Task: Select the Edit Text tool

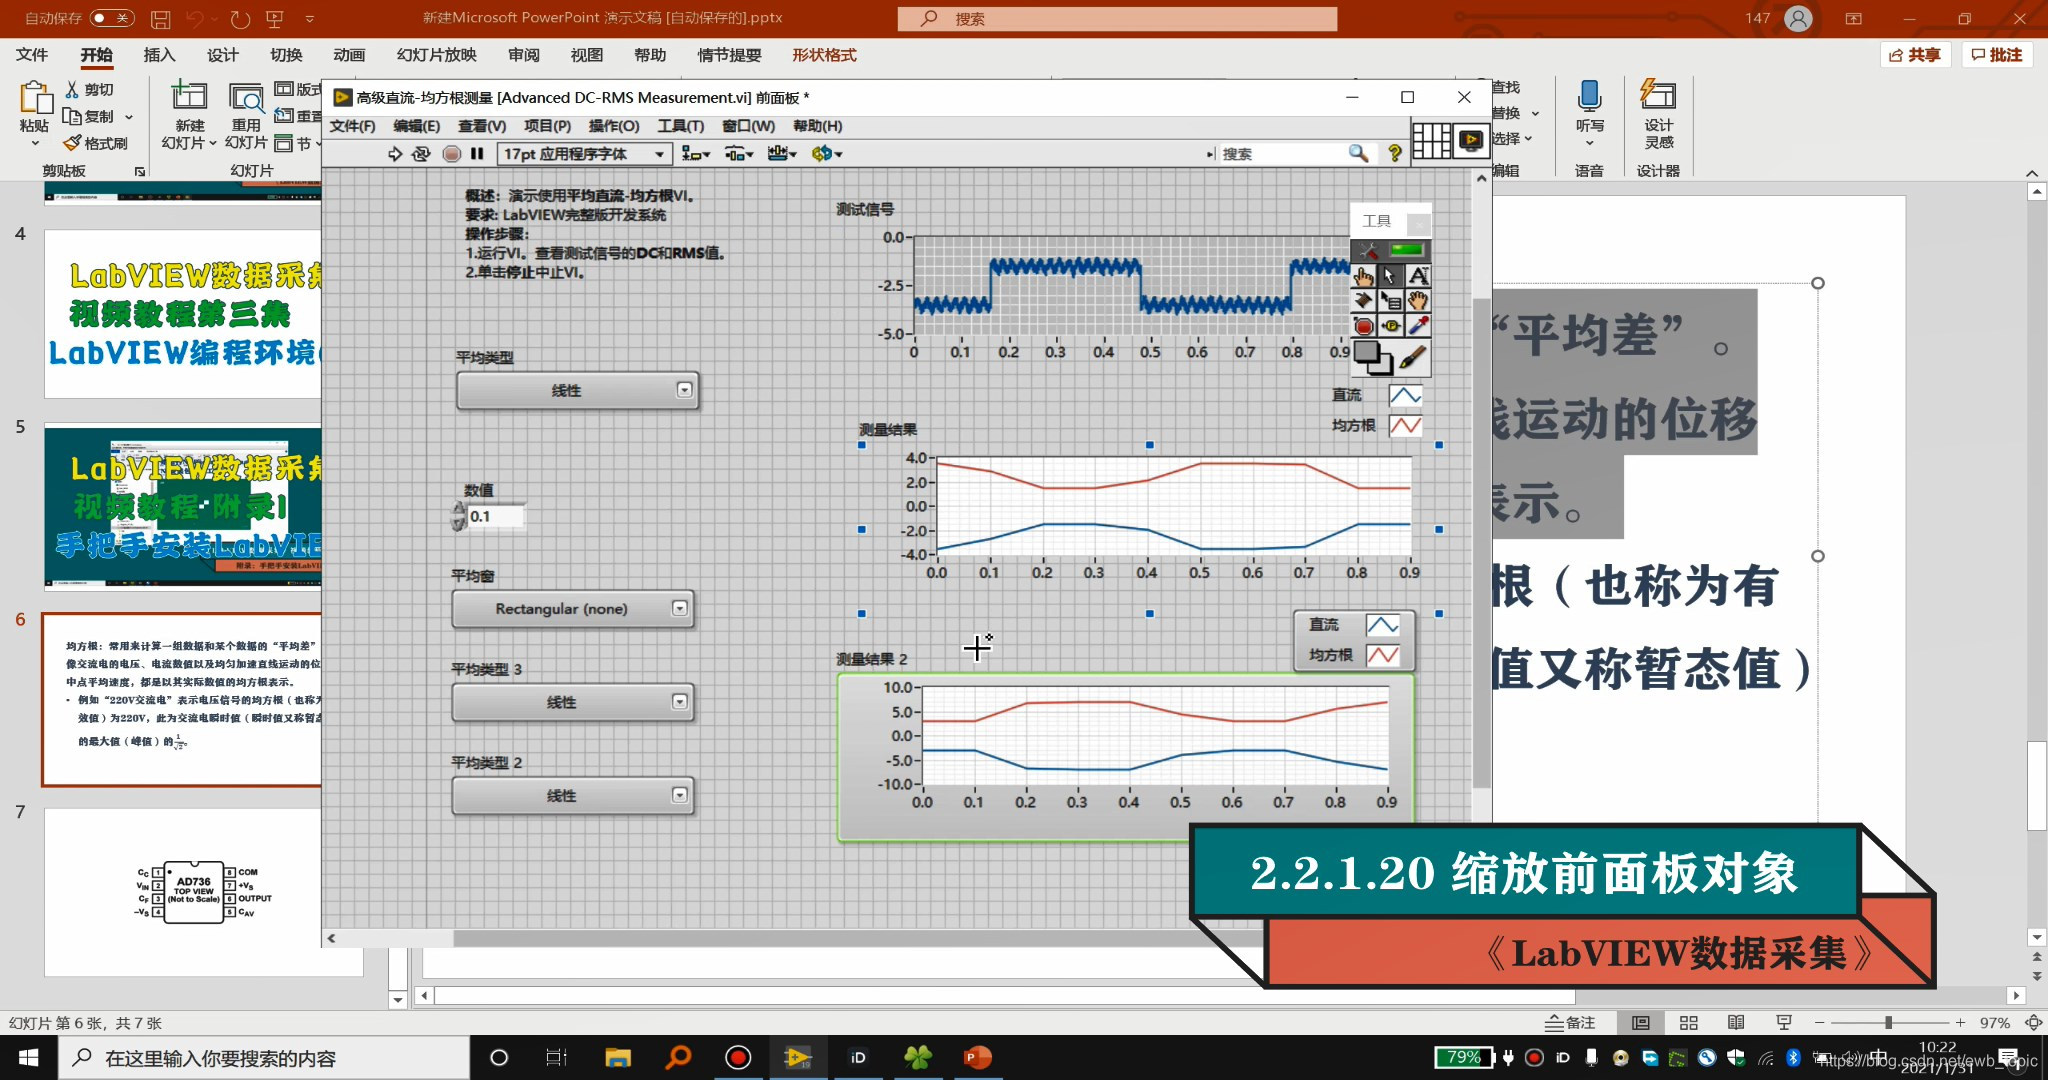Action: pyautogui.click(x=1418, y=276)
